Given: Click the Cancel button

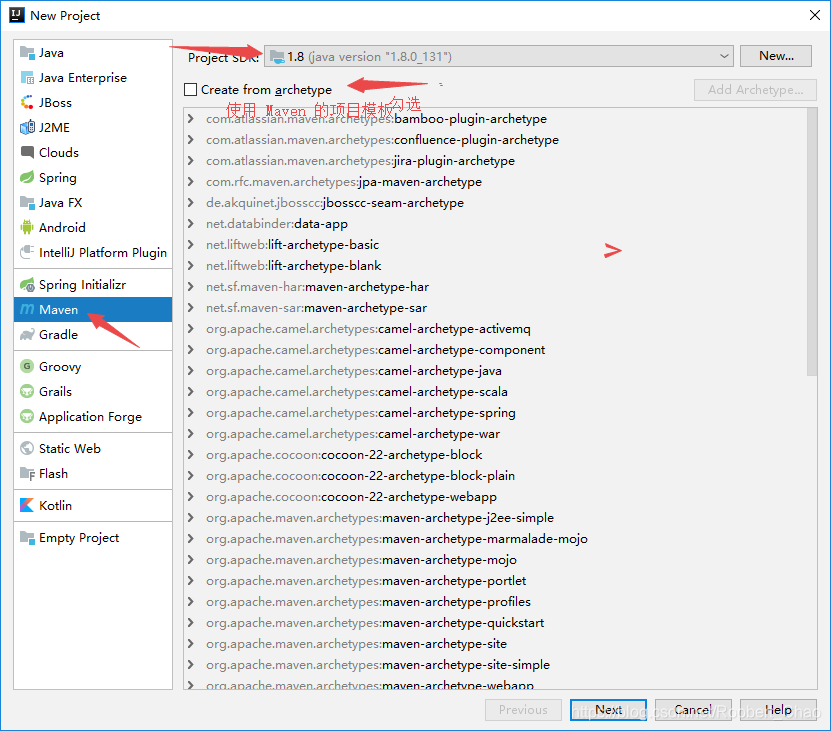Looking at the screenshot, I should pyautogui.click(x=693, y=710).
